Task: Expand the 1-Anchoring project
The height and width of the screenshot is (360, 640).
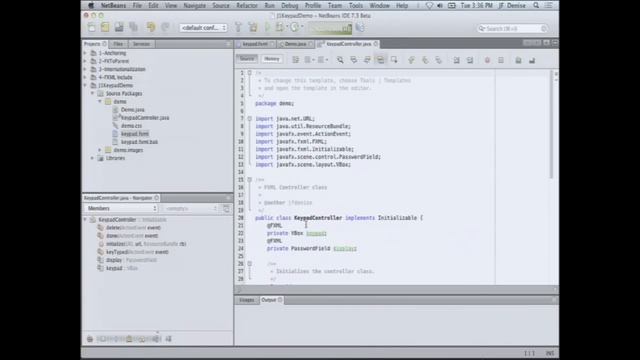Action: [x=85, y=53]
